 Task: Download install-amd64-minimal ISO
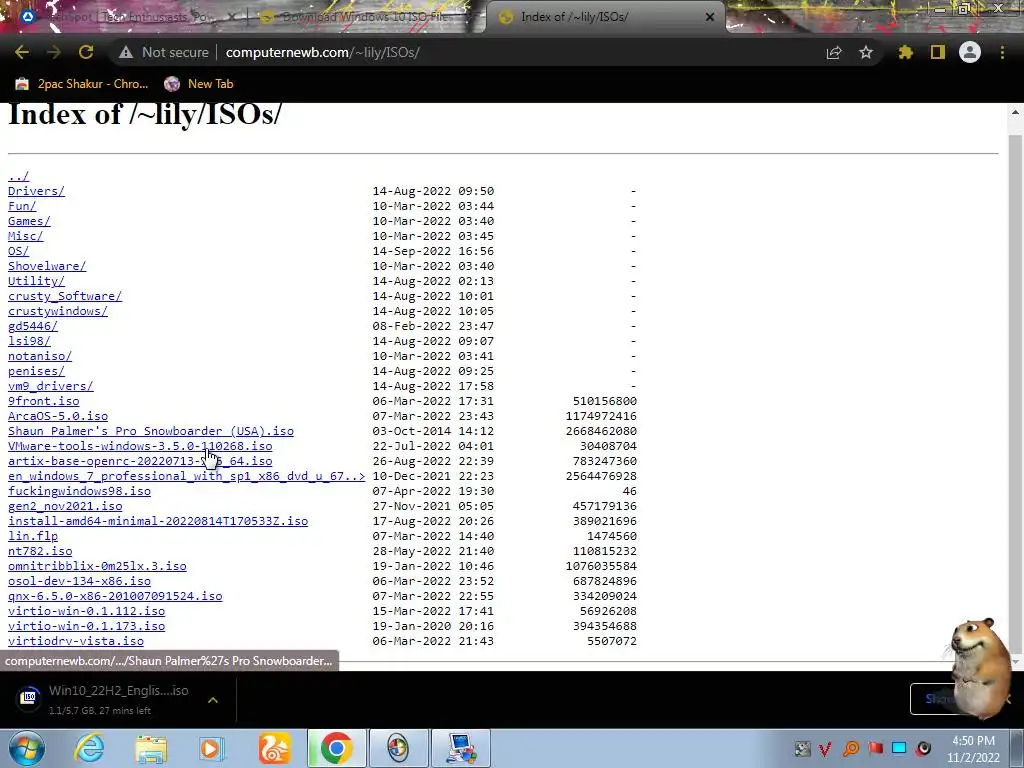point(157,521)
